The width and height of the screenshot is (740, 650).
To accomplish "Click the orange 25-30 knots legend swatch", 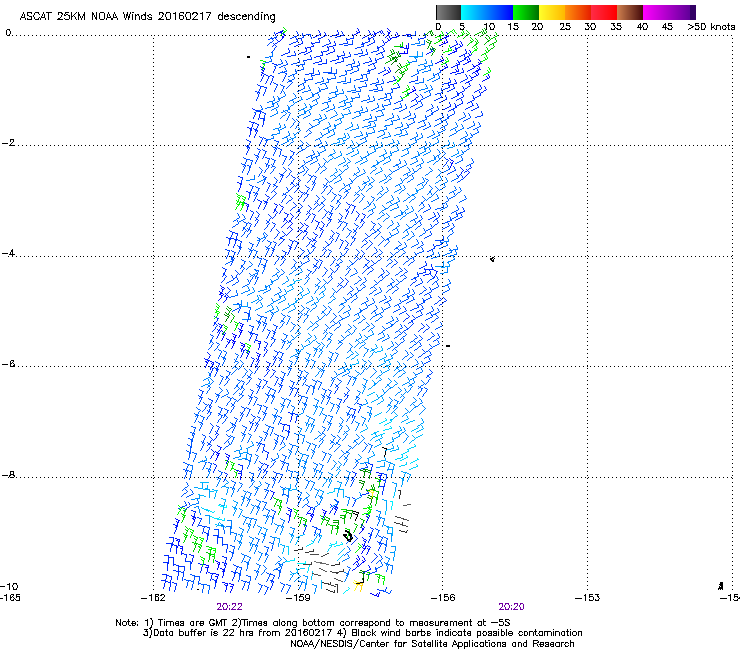I will tap(578, 12).
